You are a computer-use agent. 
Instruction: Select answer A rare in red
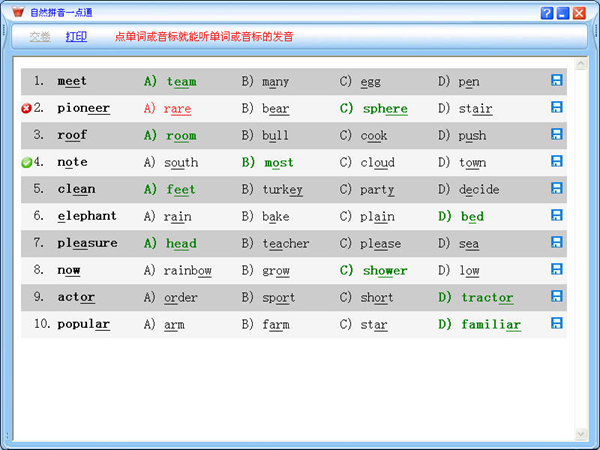pos(167,109)
